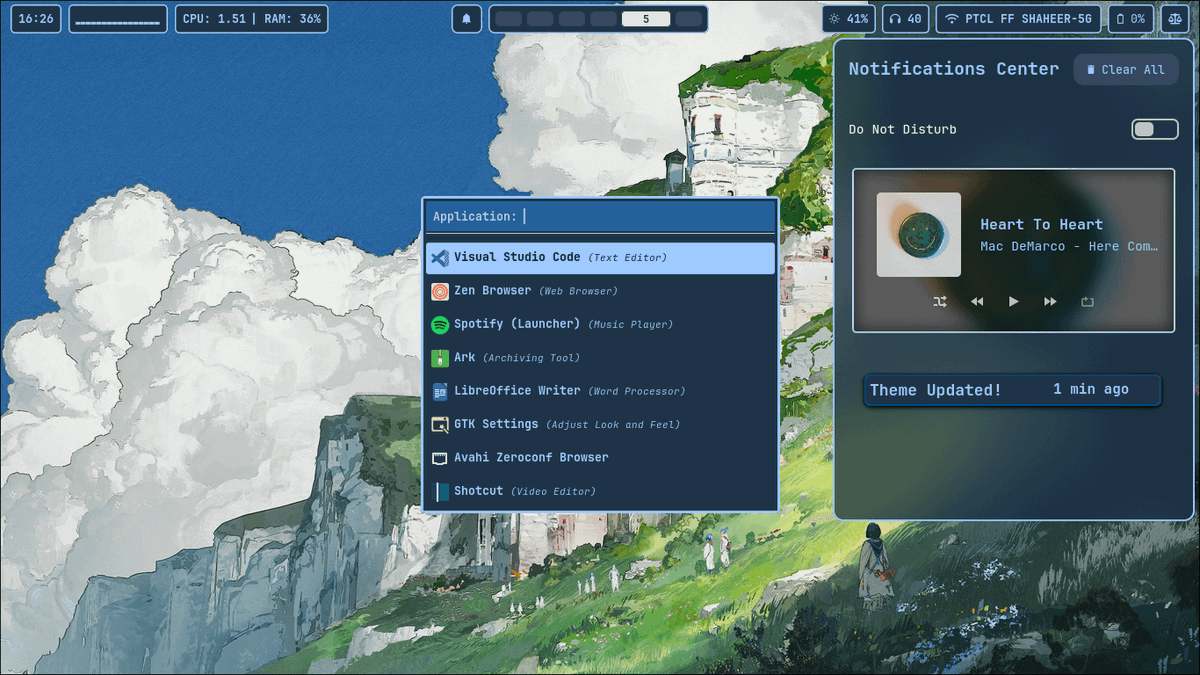Click the Visual Studio Code icon in launcher

tap(439, 258)
